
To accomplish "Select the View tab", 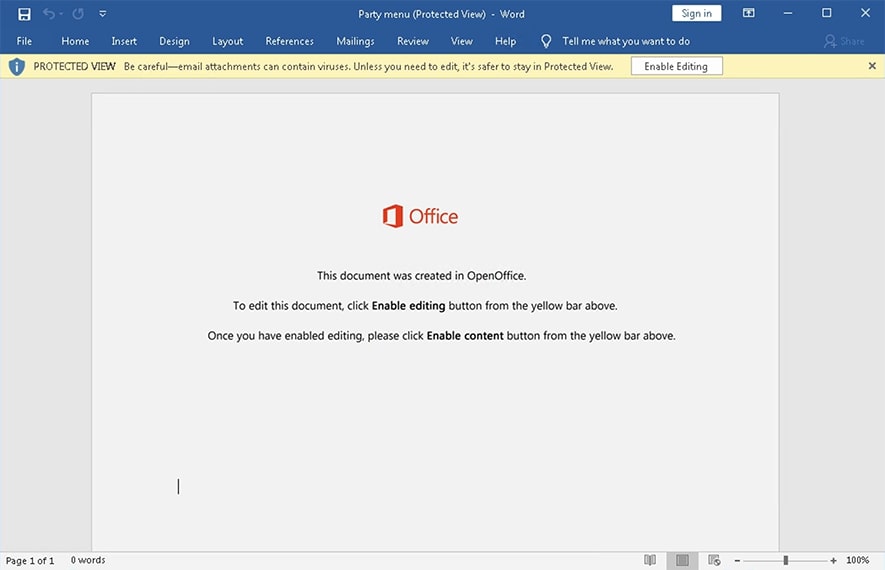I will coord(462,41).
